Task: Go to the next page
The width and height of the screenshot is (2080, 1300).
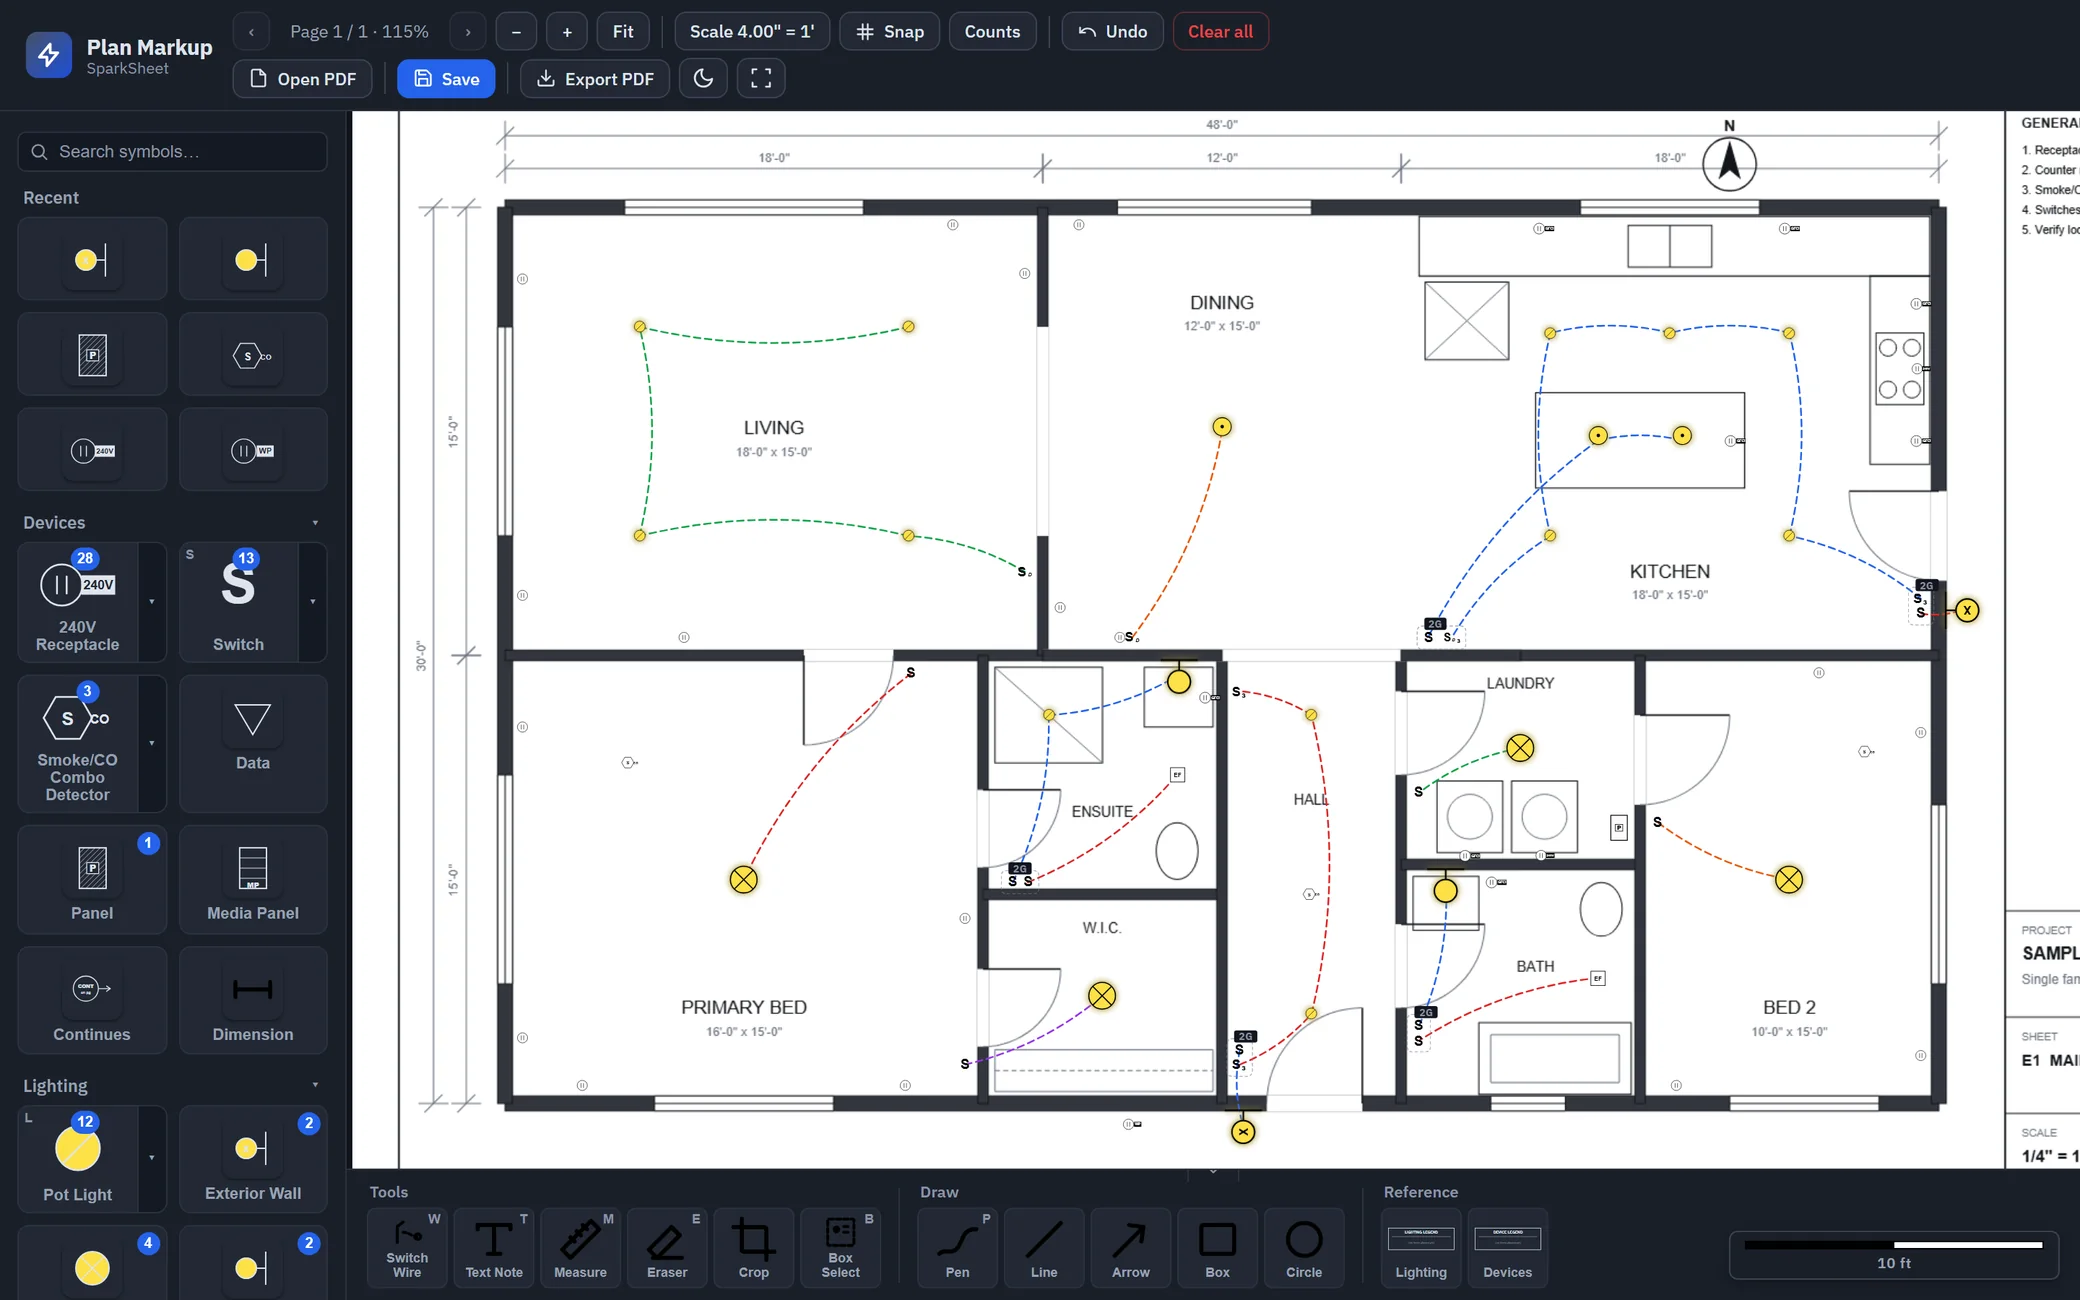Action: (467, 32)
